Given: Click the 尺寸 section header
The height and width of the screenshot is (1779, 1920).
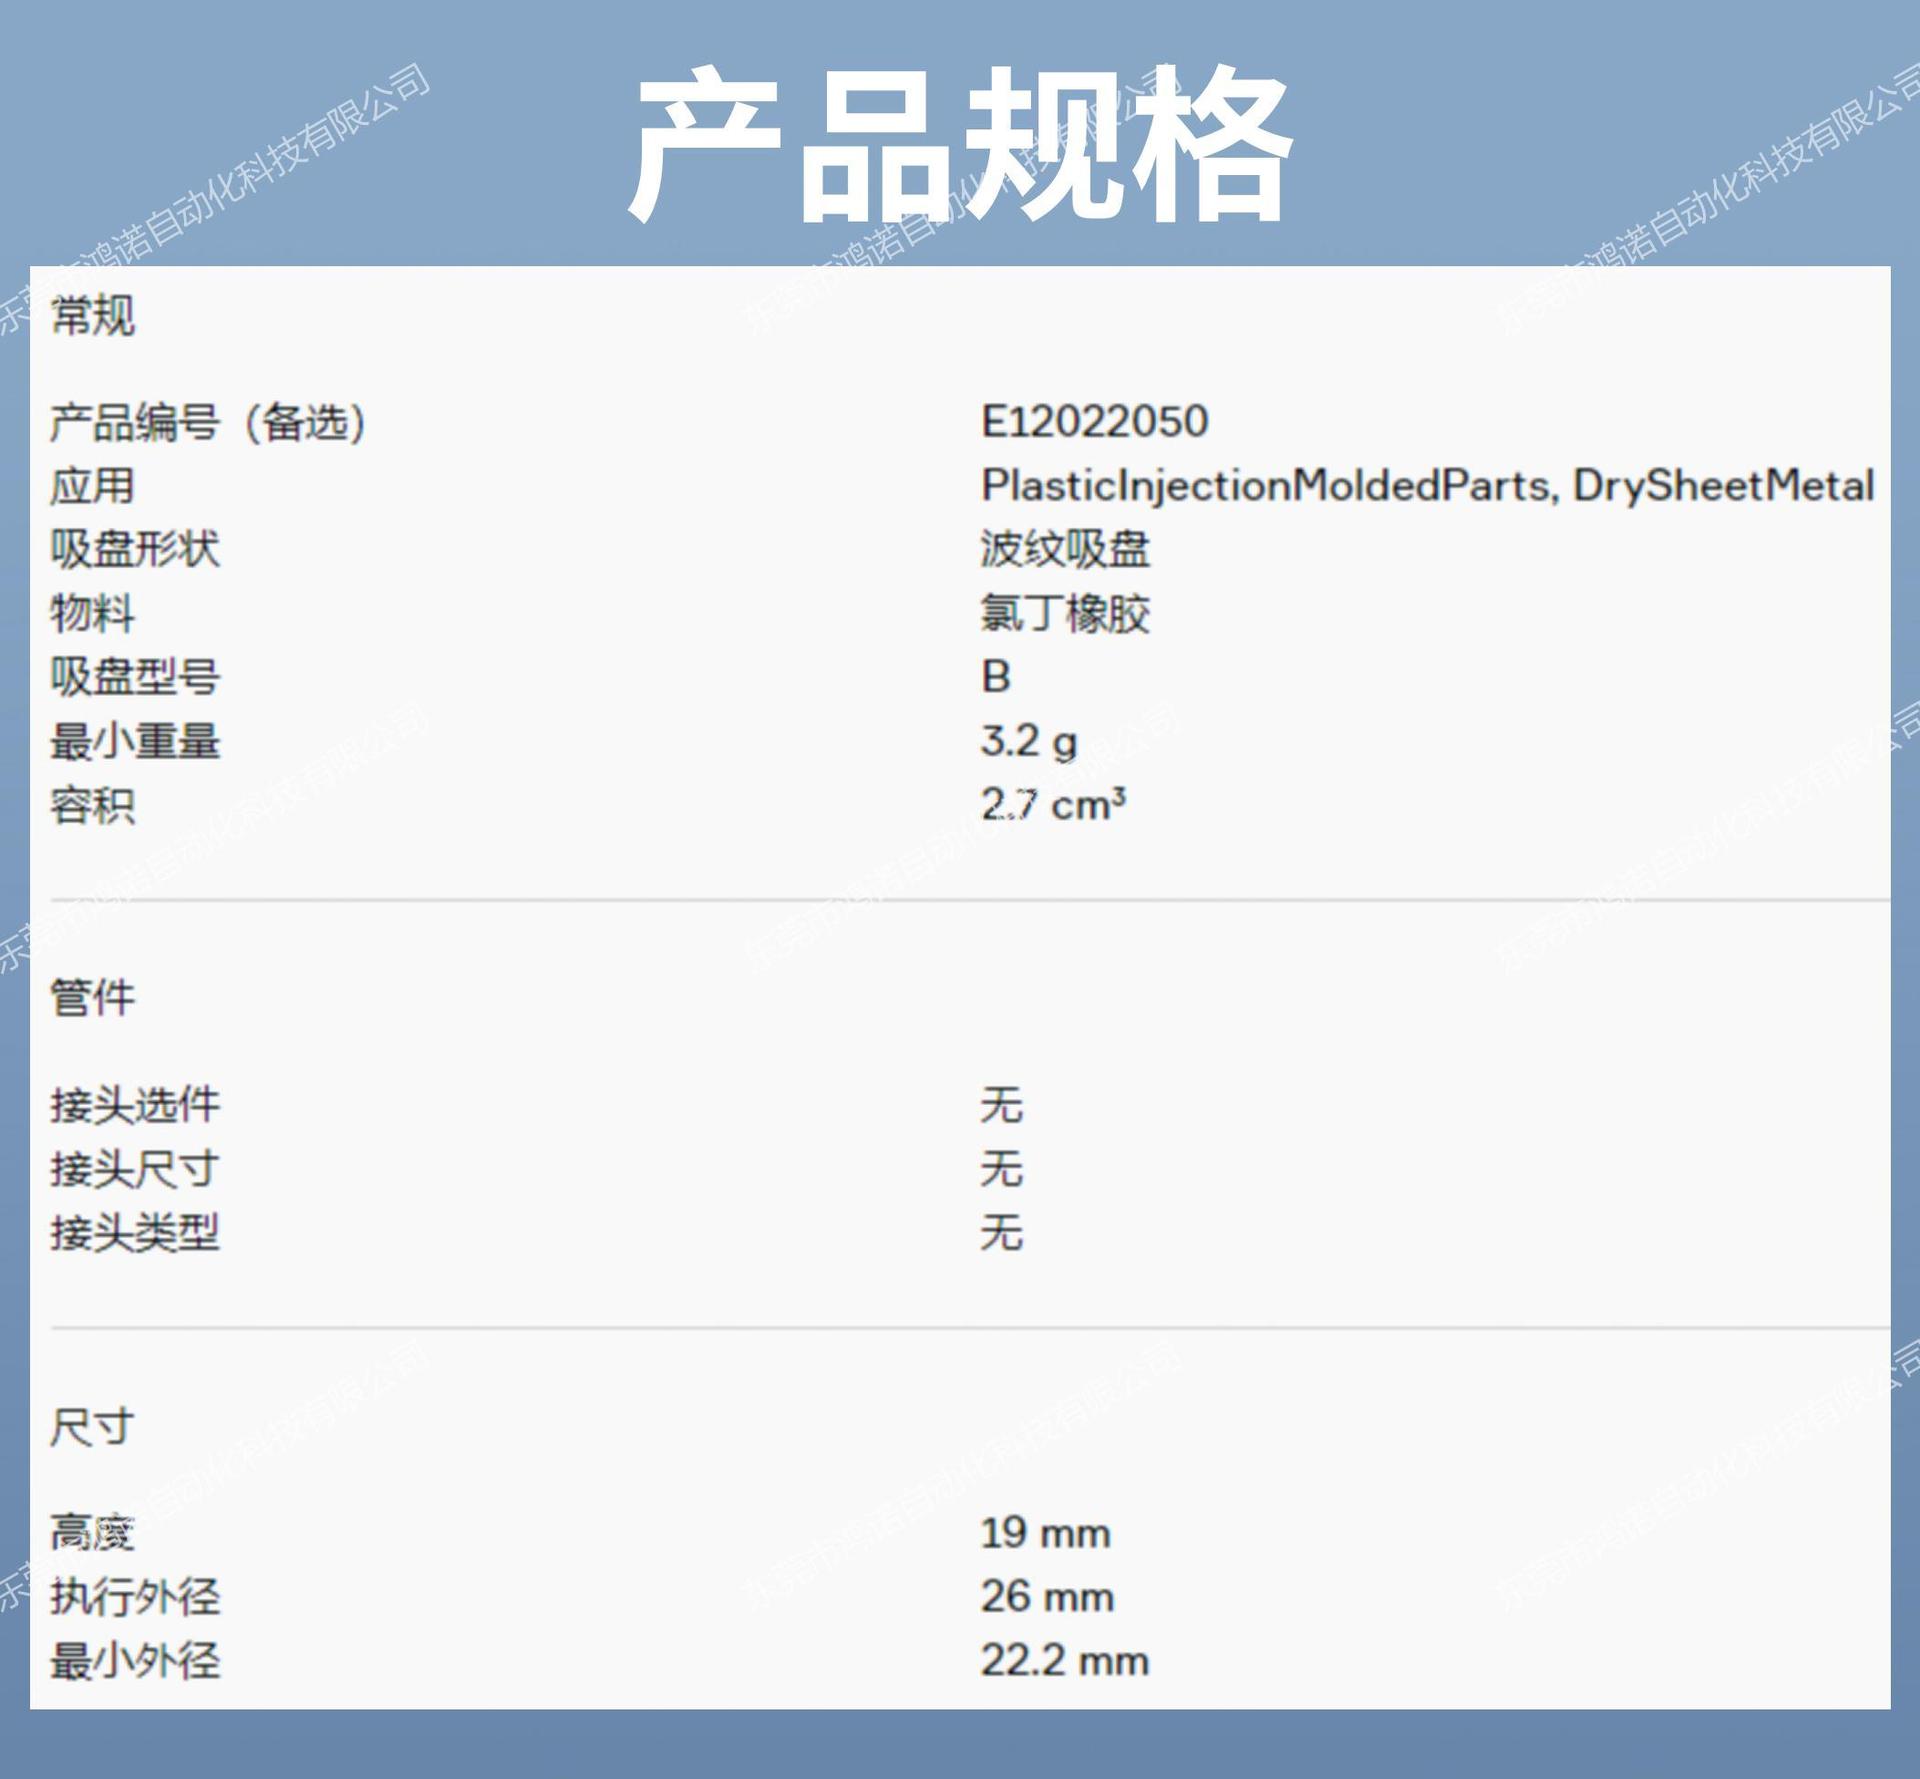Looking at the screenshot, I should 92,1426.
